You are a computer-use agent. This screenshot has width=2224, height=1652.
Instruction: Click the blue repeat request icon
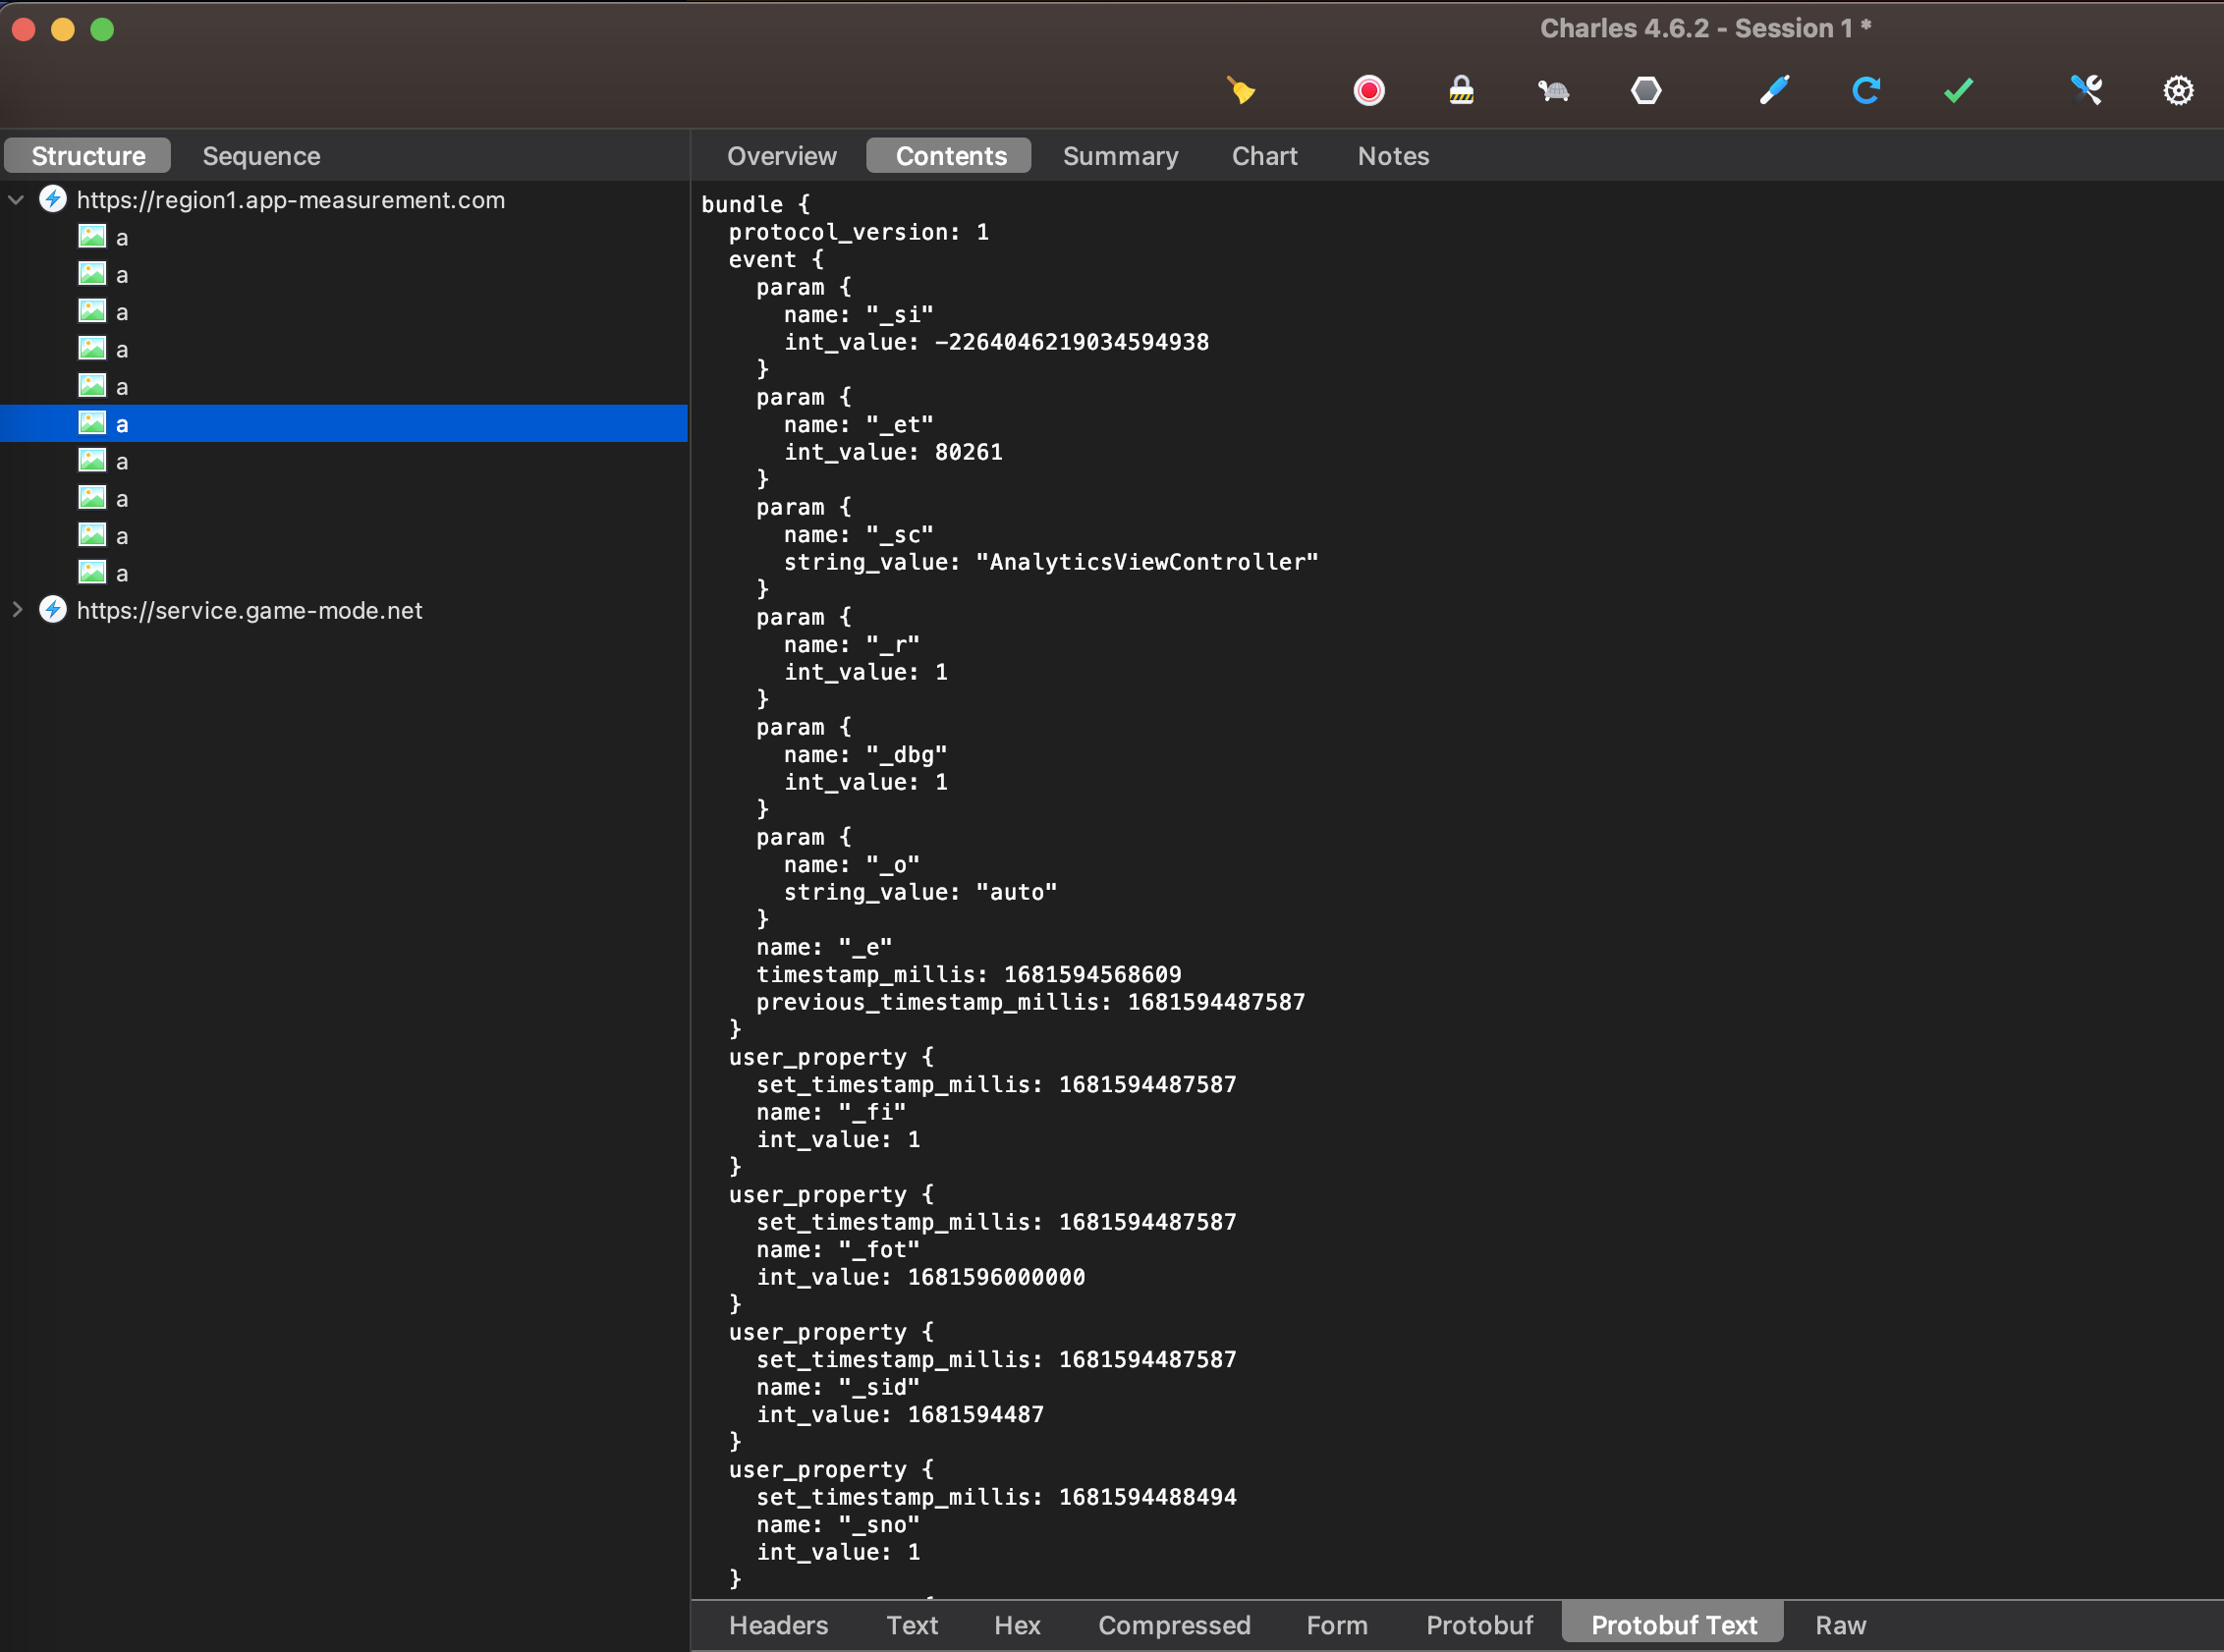point(1866,91)
